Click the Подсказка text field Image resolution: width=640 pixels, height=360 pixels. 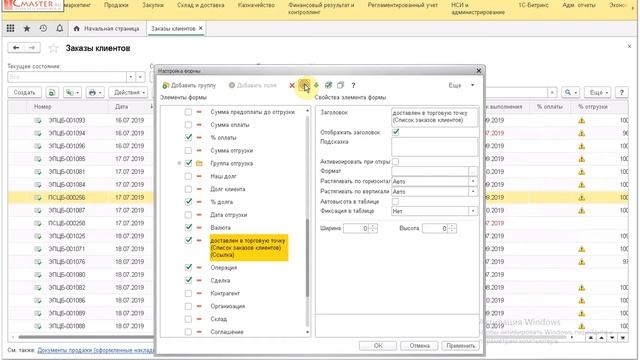click(434, 147)
